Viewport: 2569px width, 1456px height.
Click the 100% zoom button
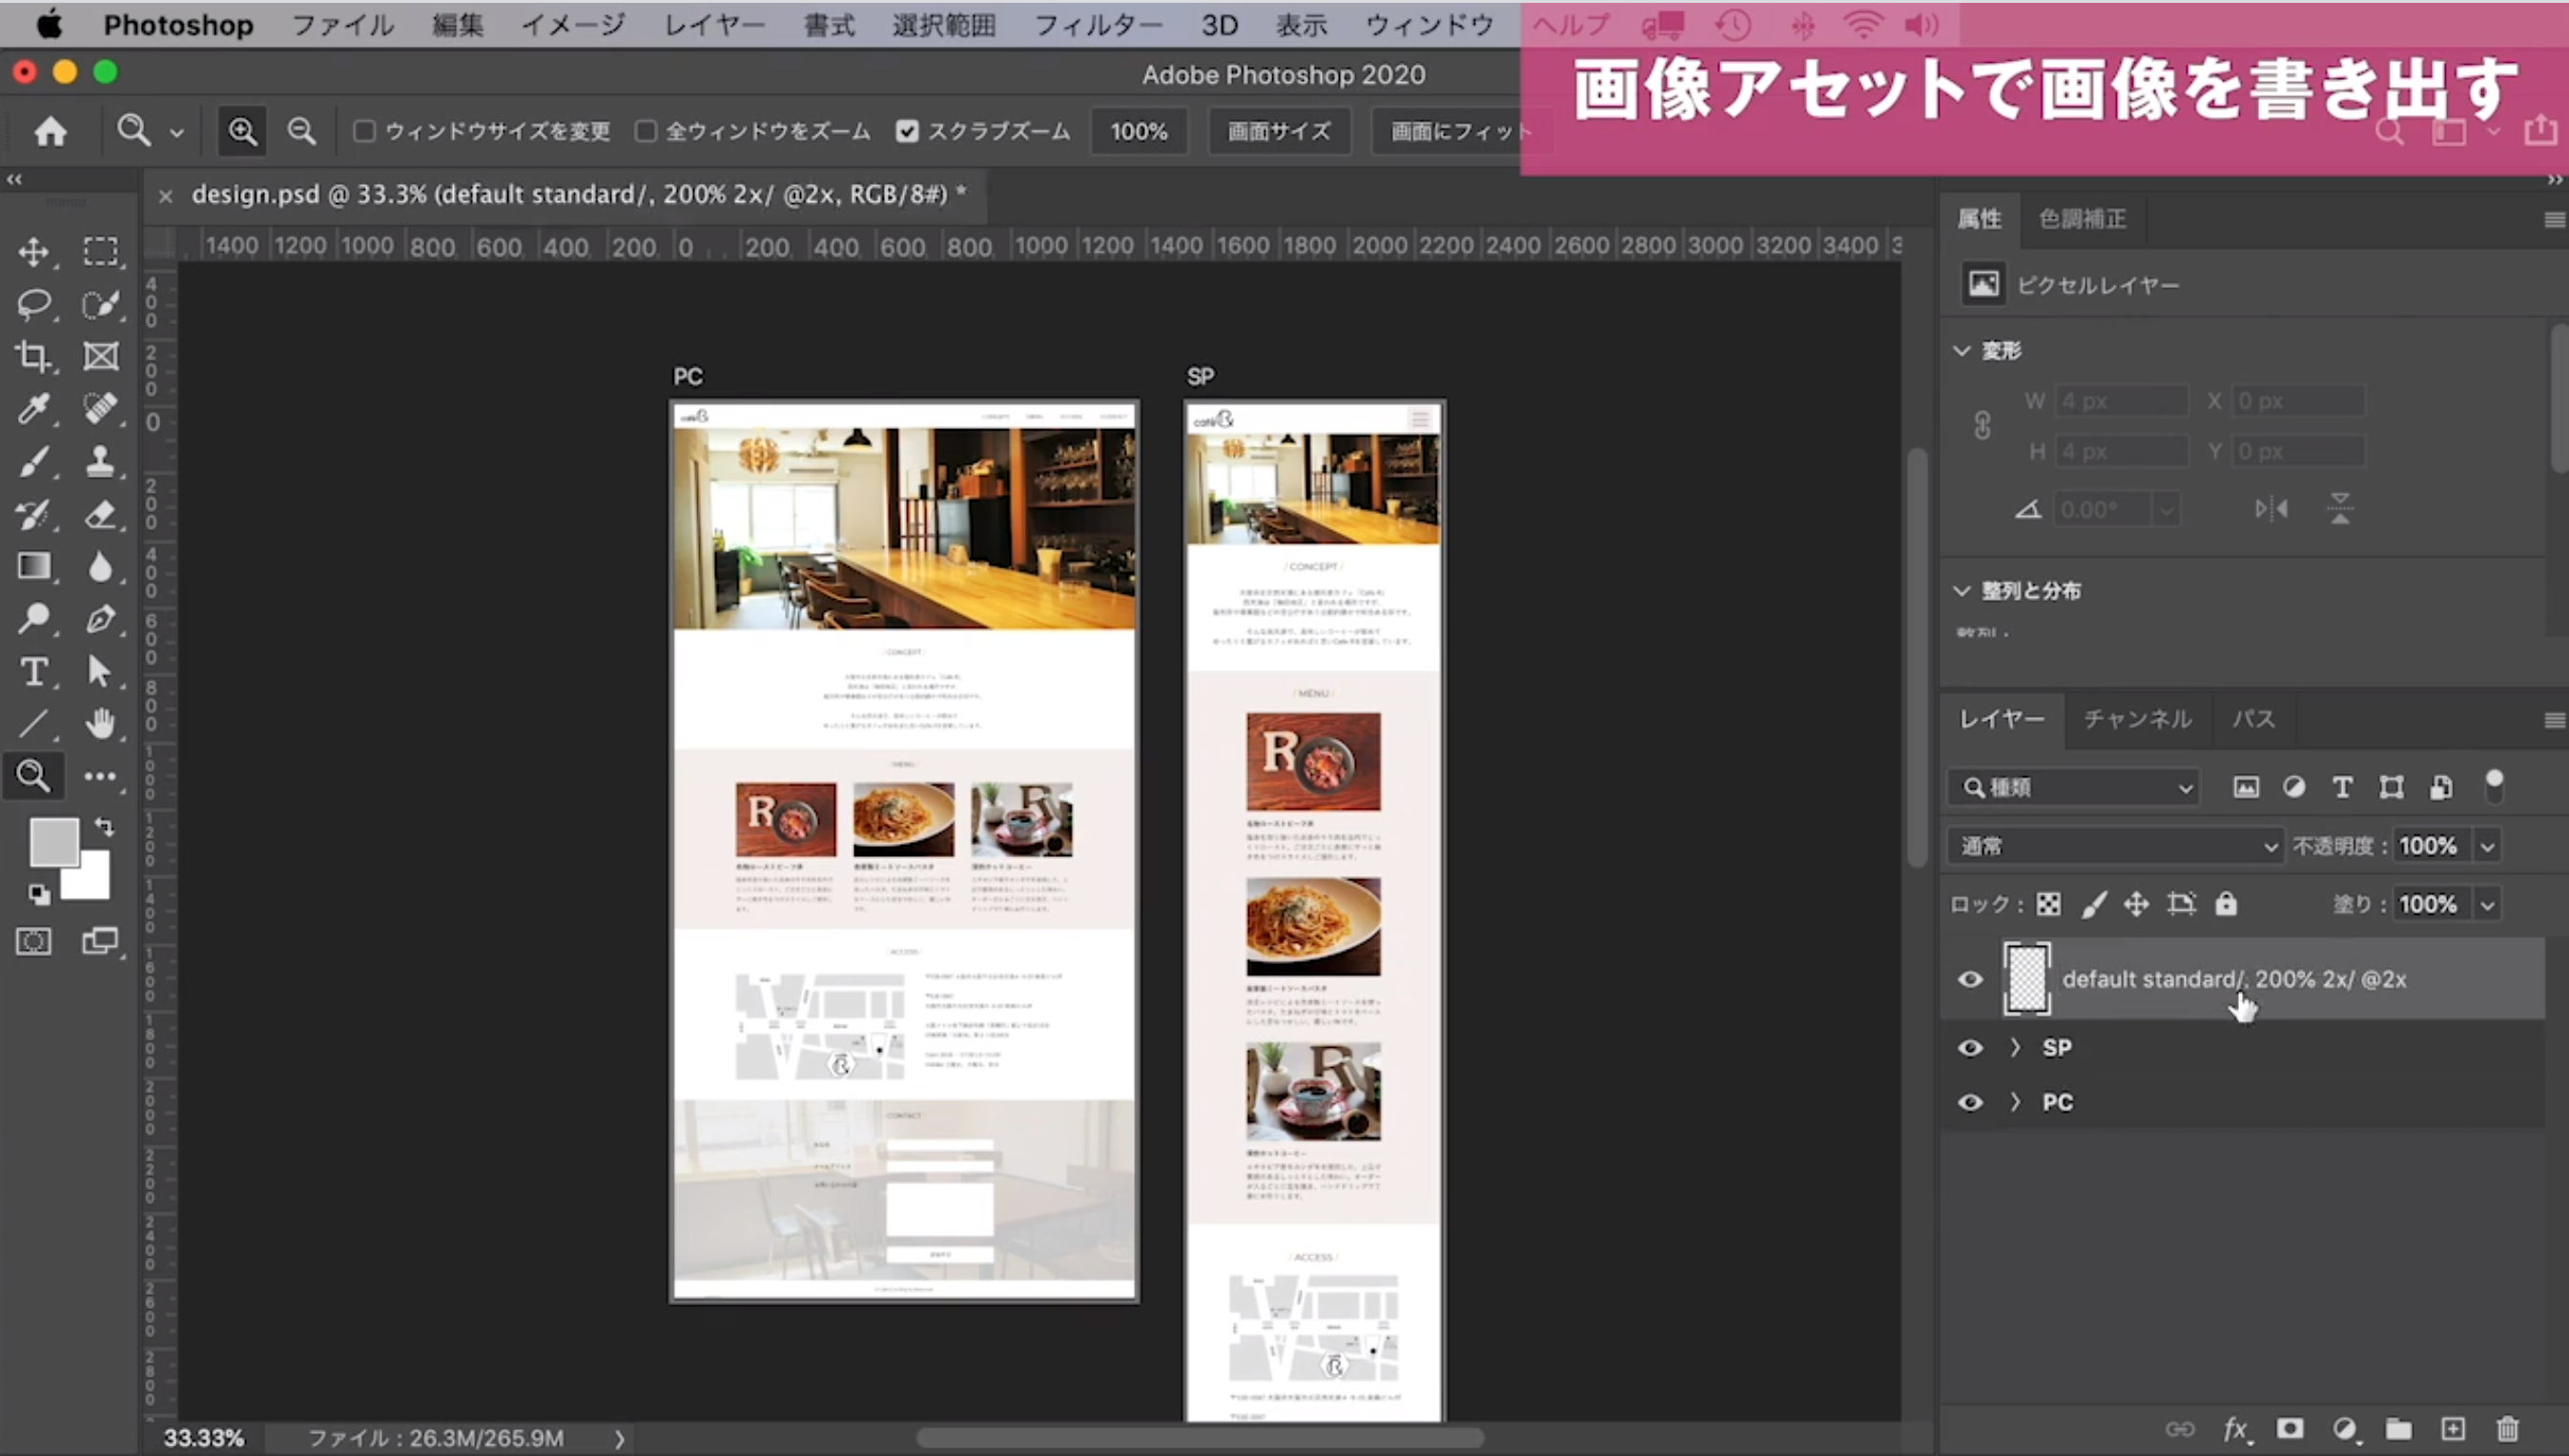click(x=1138, y=131)
